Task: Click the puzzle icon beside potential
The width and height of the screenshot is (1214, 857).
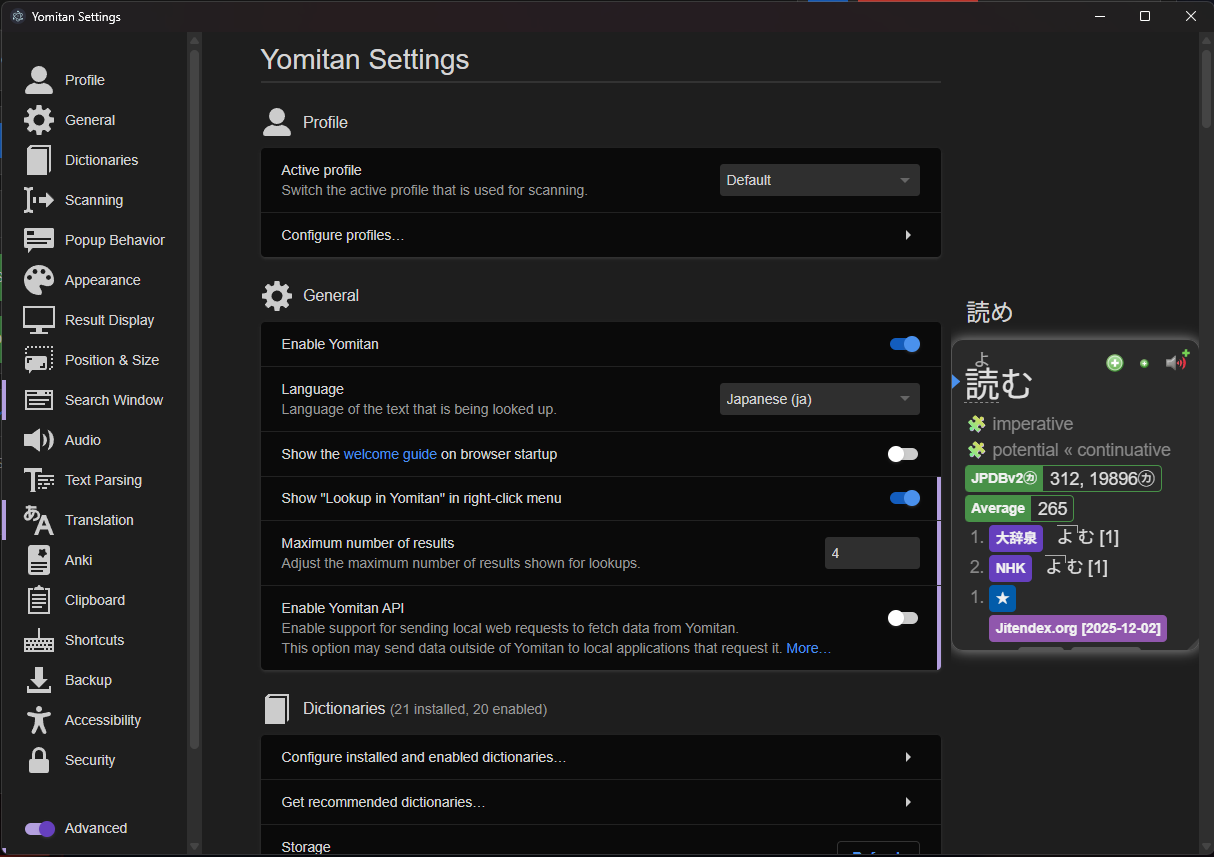Action: 977,450
